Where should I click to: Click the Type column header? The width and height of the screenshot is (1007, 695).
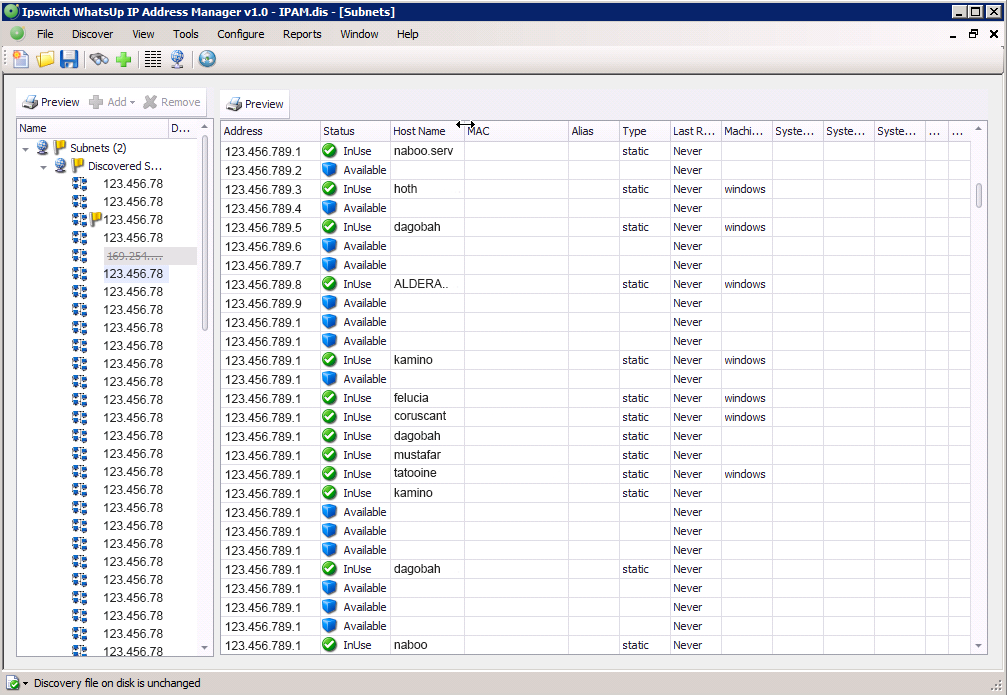[x=645, y=131]
